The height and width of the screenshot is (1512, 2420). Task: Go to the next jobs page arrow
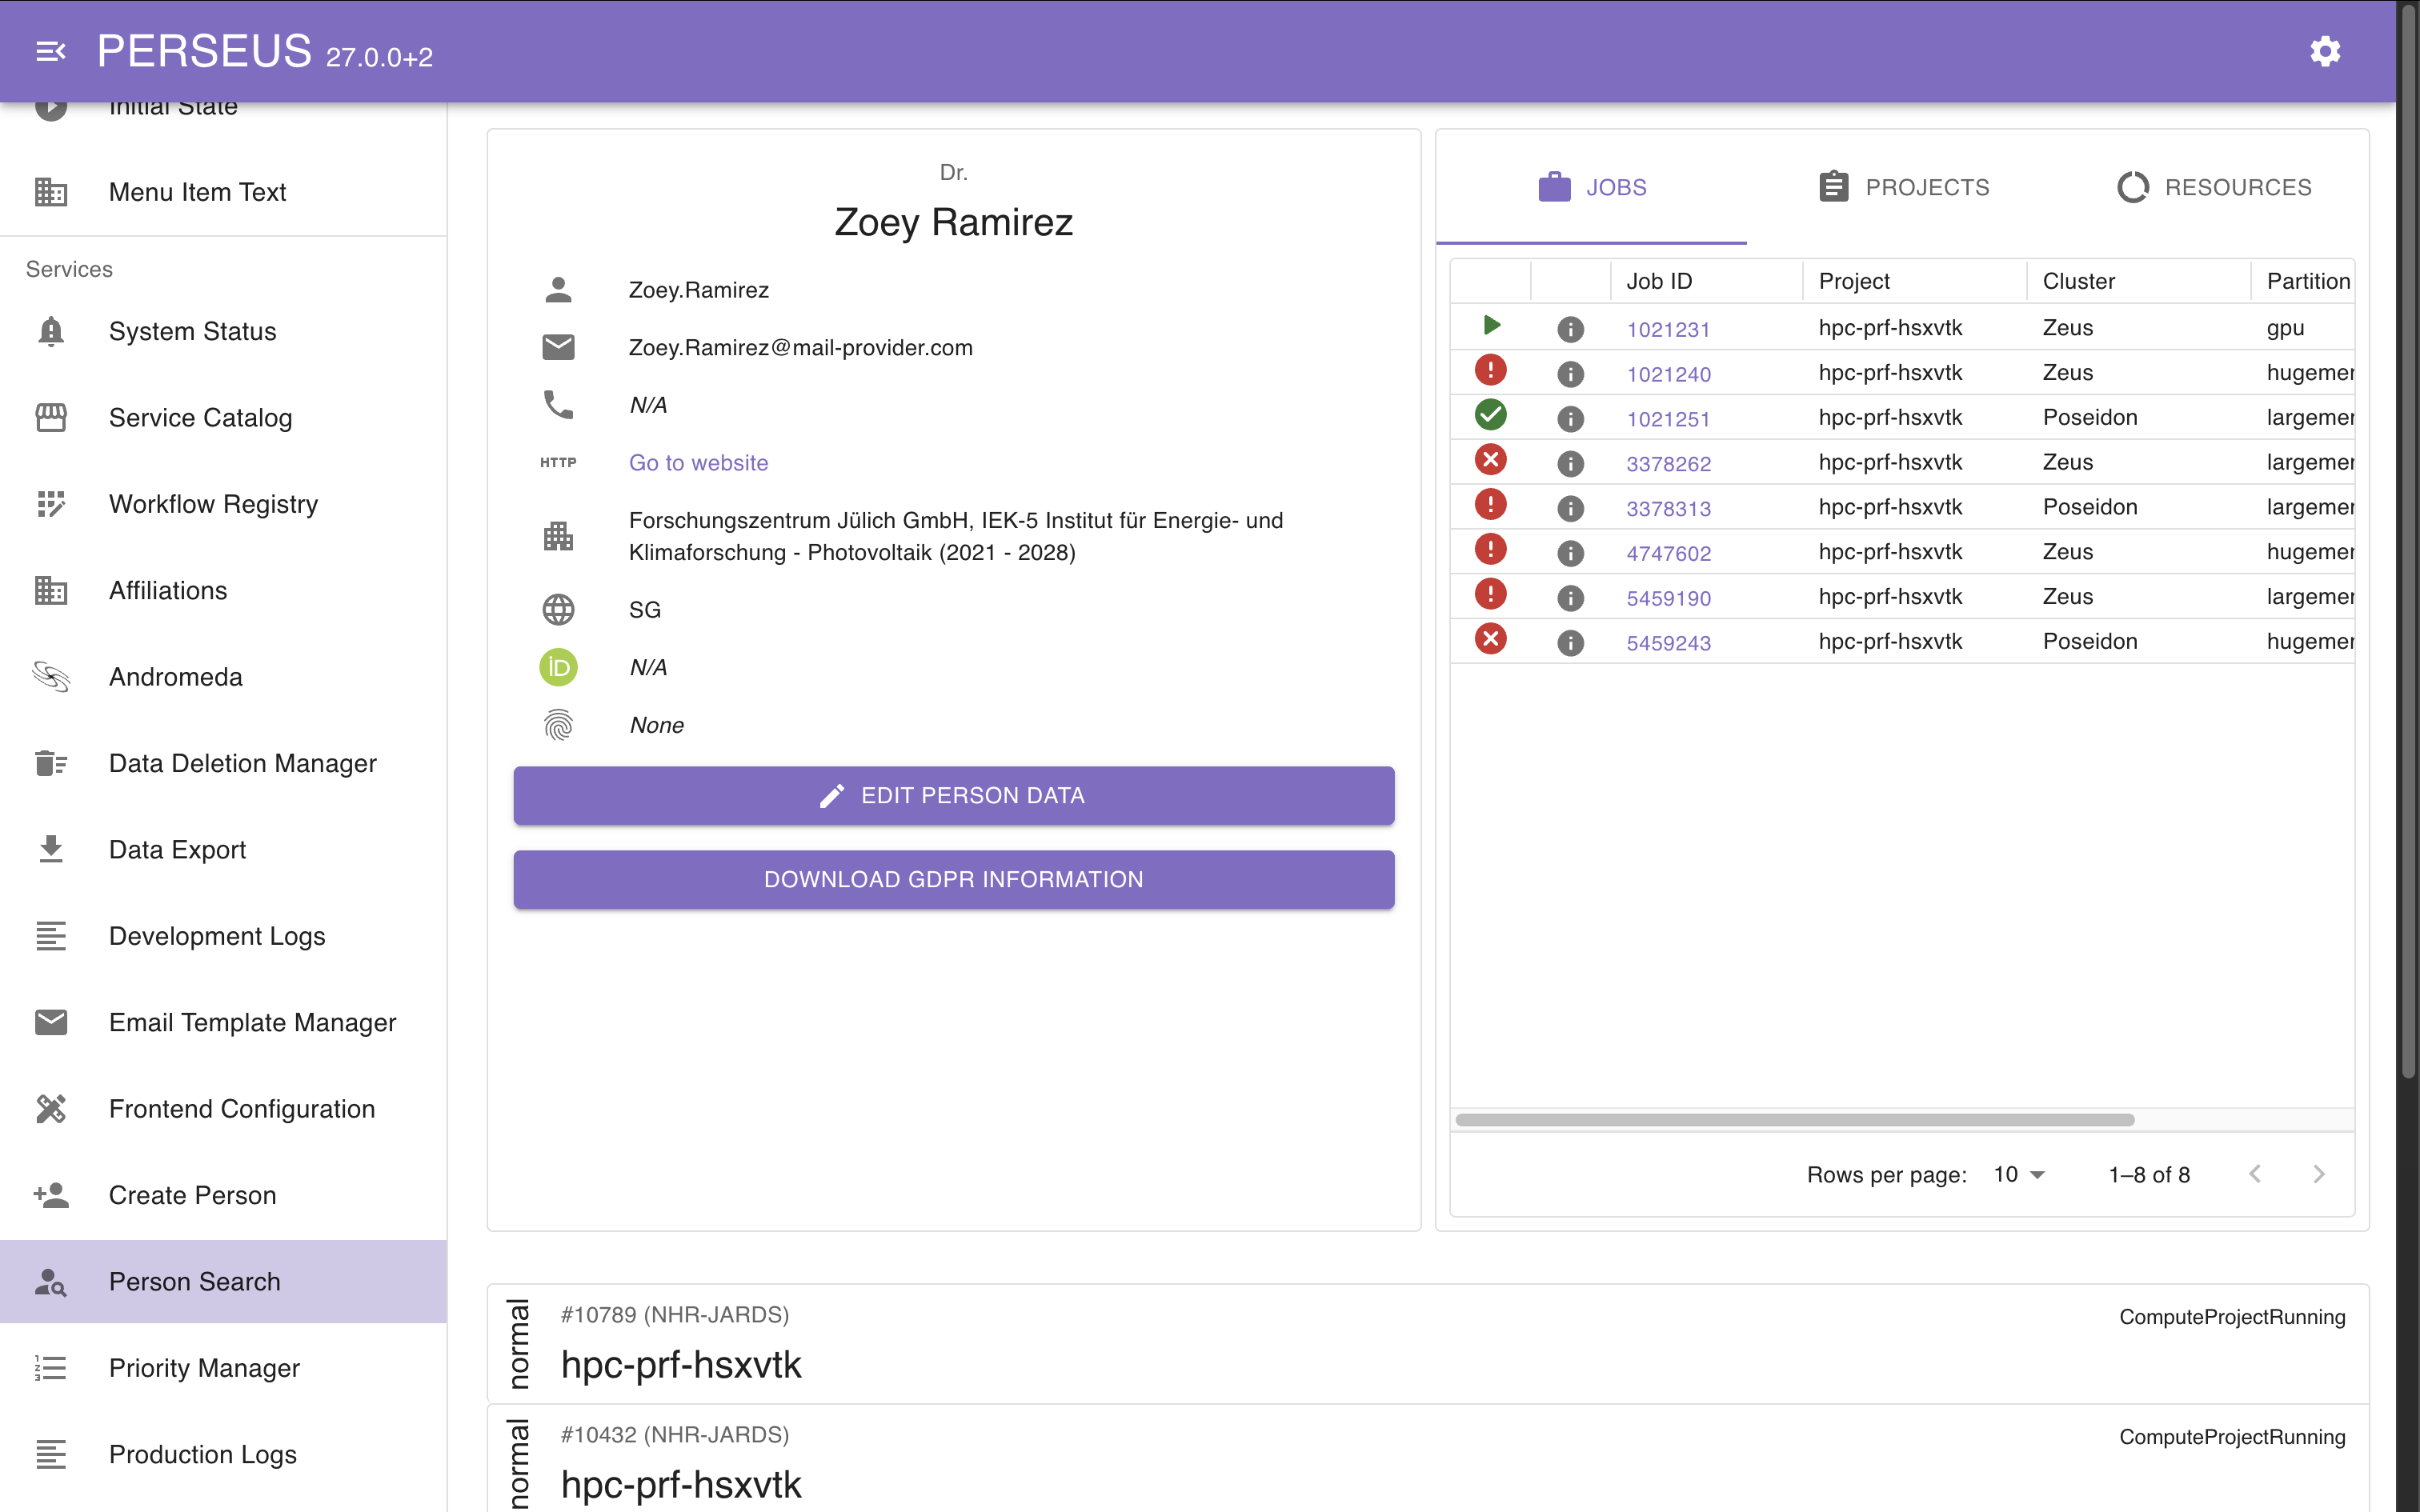click(x=2318, y=1174)
